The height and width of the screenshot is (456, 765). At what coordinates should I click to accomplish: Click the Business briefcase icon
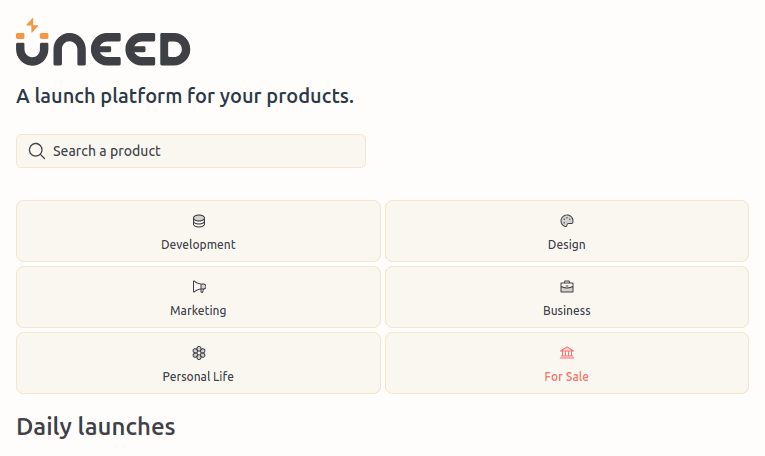click(x=567, y=287)
